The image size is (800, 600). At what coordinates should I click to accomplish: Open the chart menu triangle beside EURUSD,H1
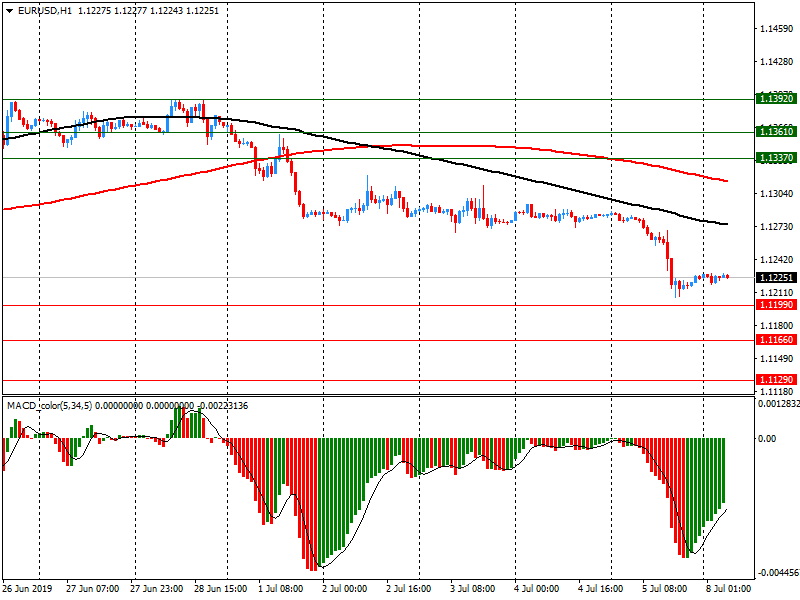[9, 11]
